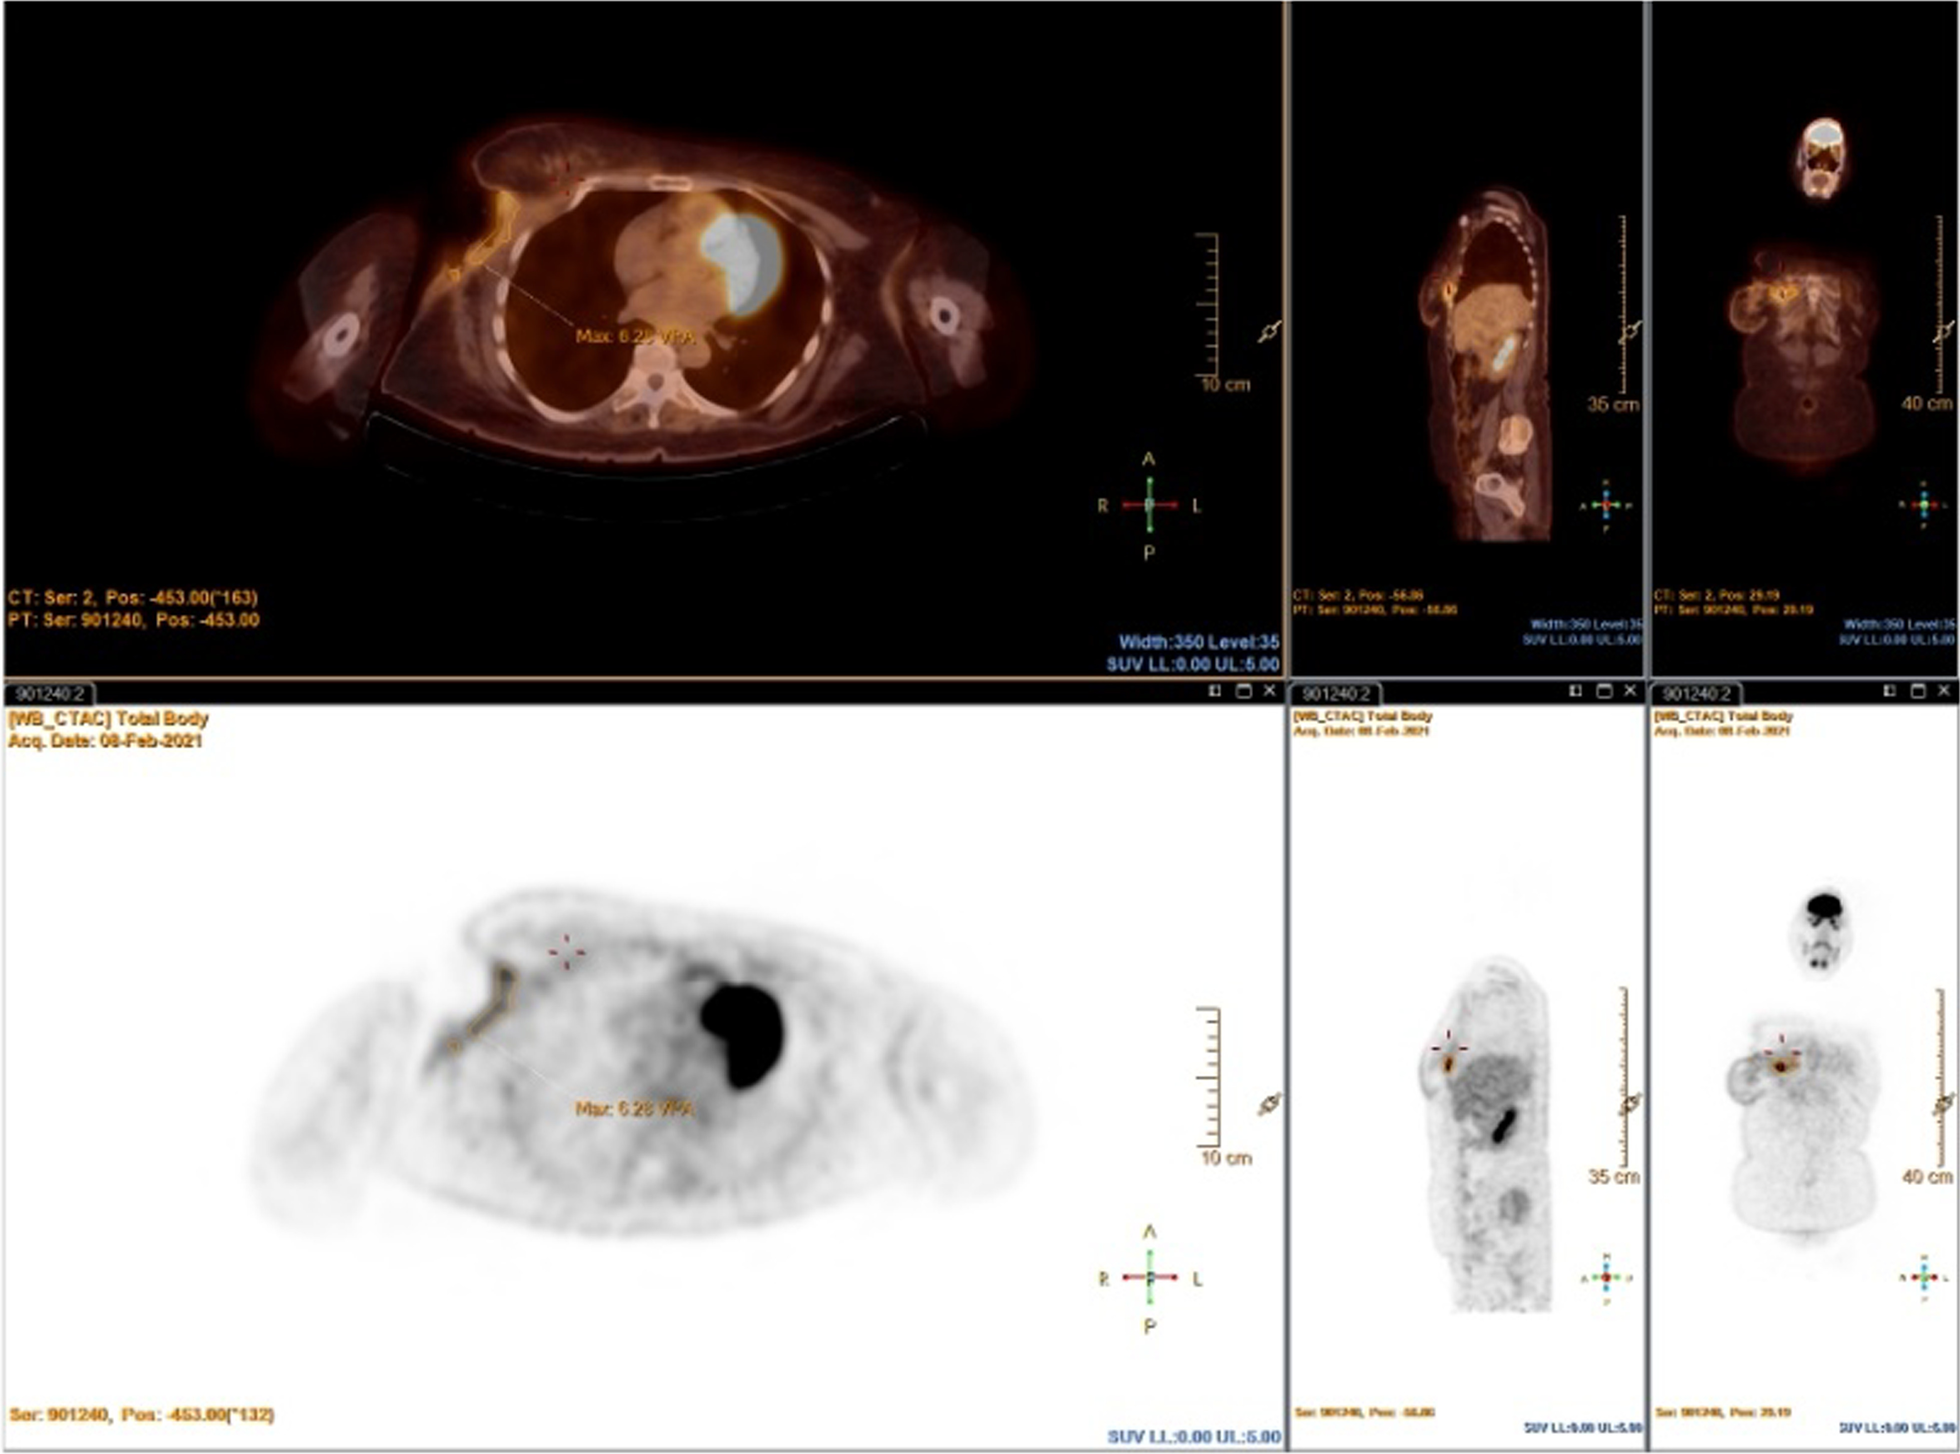
Task: Maximize the sagittal PET panel
Action: [x=1603, y=691]
